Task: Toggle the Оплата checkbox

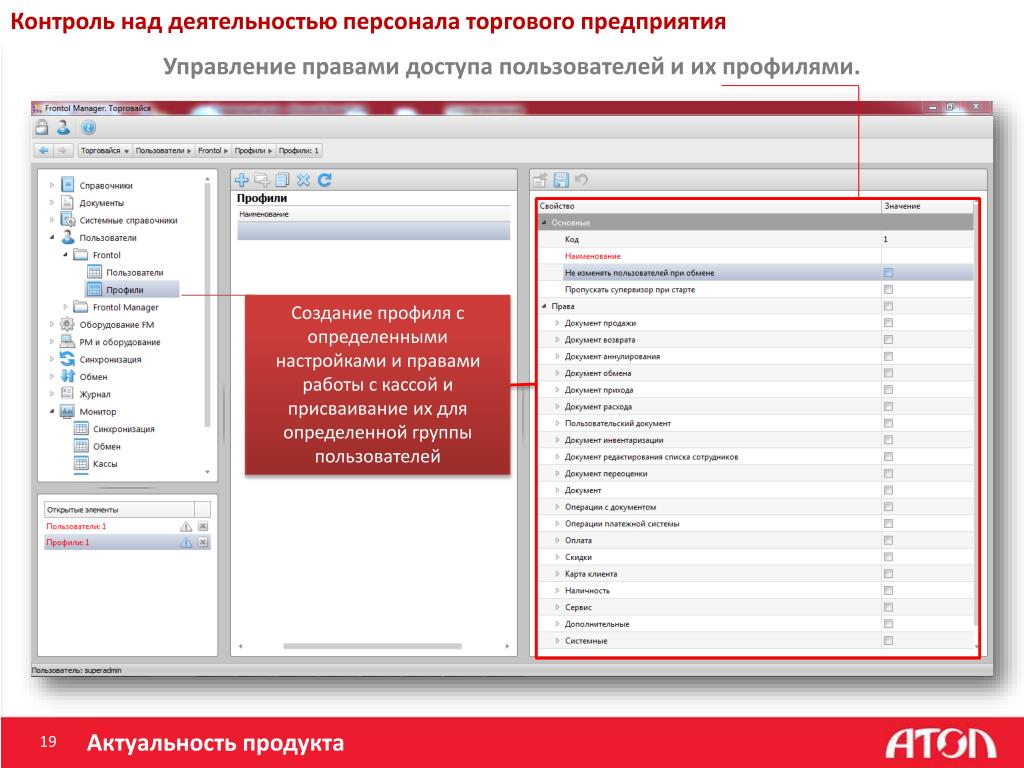Action: coord(888,540)
